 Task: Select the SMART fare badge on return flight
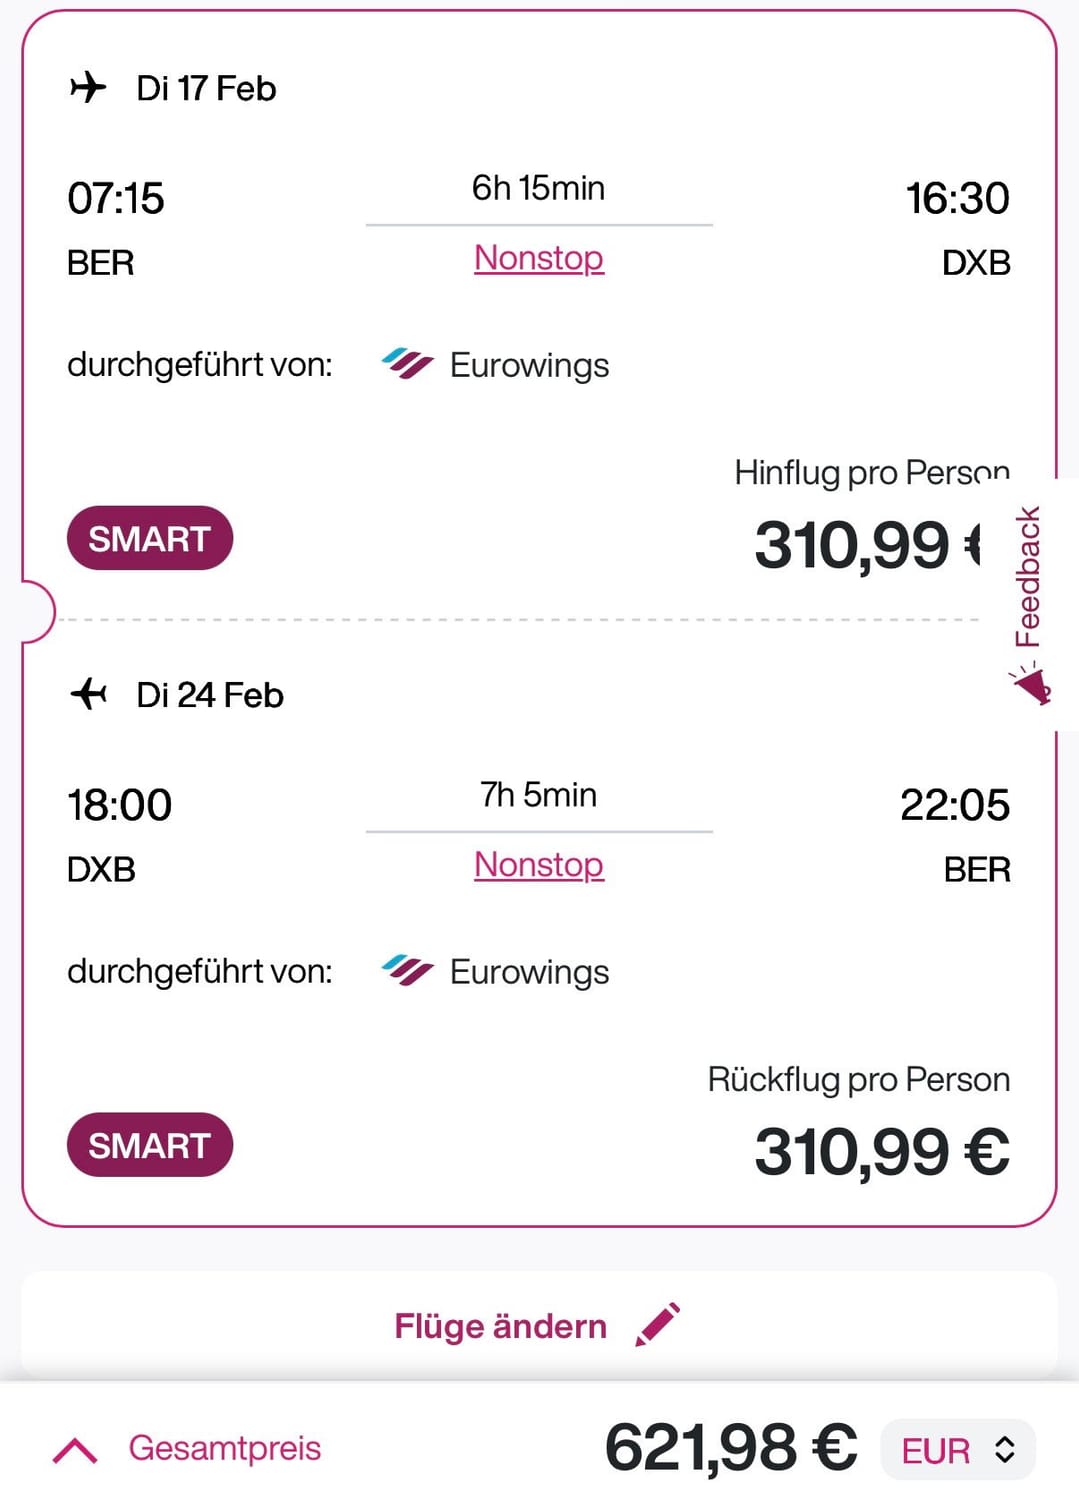(x=150, y=1145)
